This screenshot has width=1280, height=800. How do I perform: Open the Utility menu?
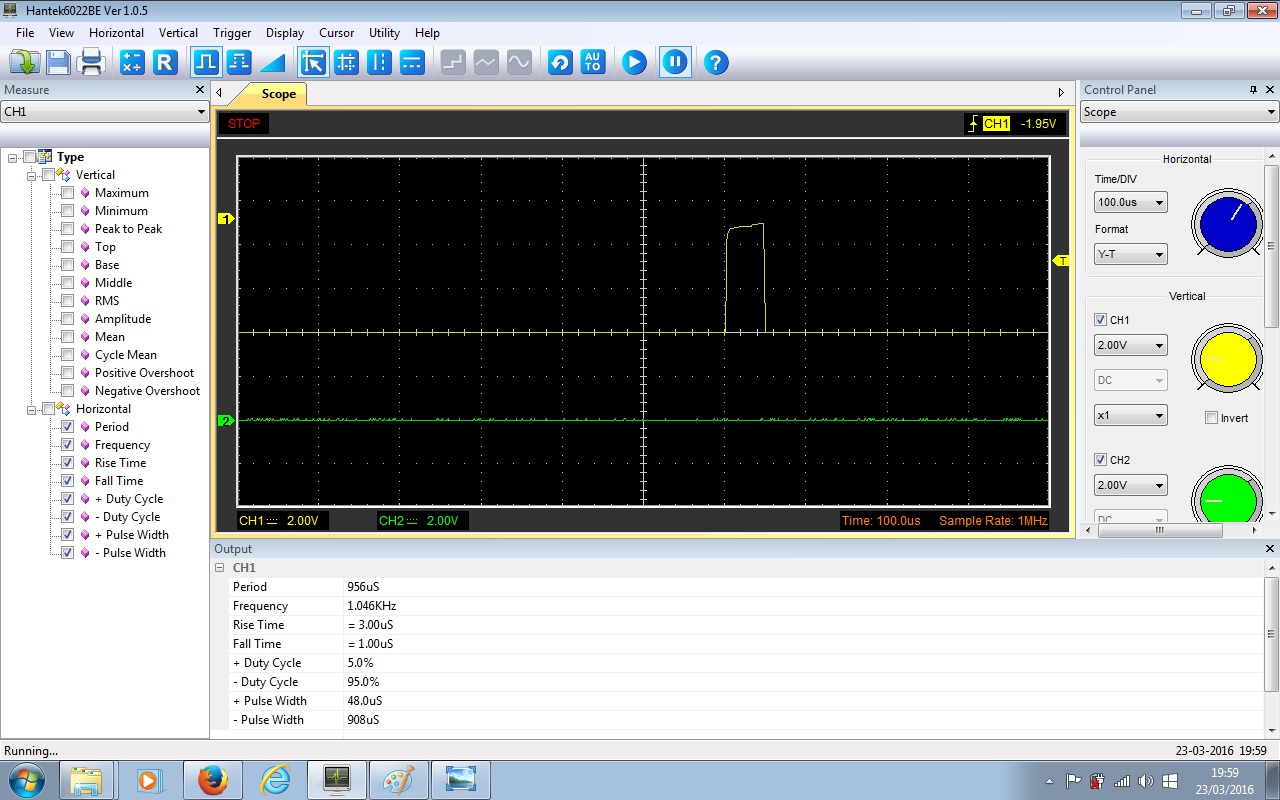(384, 33)
